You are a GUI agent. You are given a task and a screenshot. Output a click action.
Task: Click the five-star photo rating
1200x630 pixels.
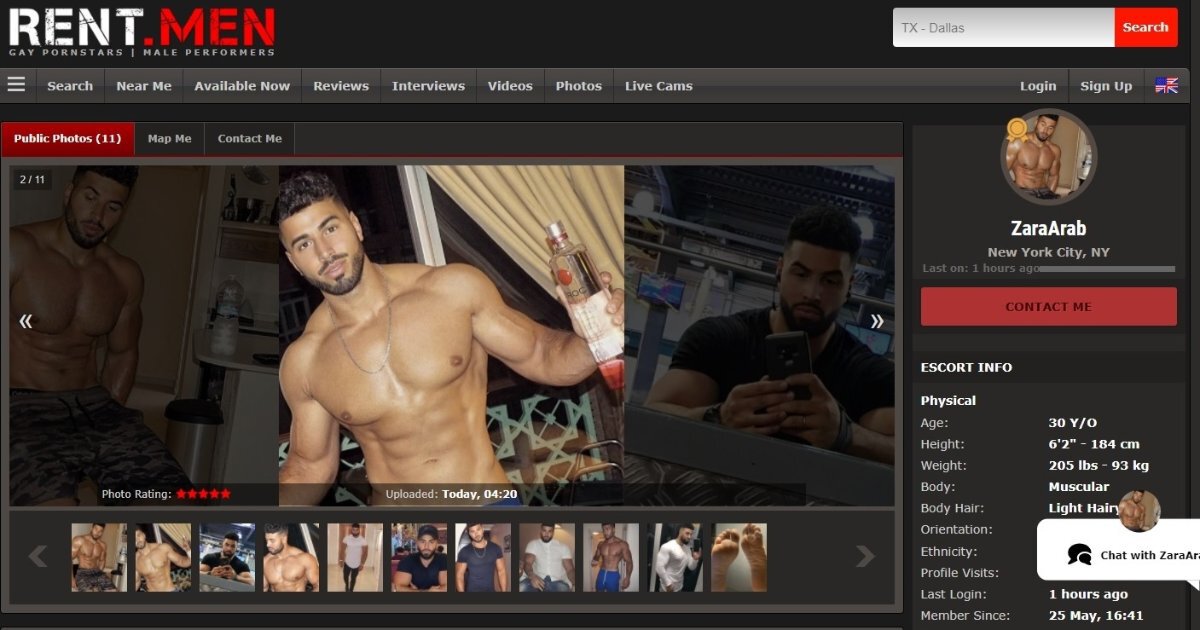pyautogui.click(x=204, y=494)
